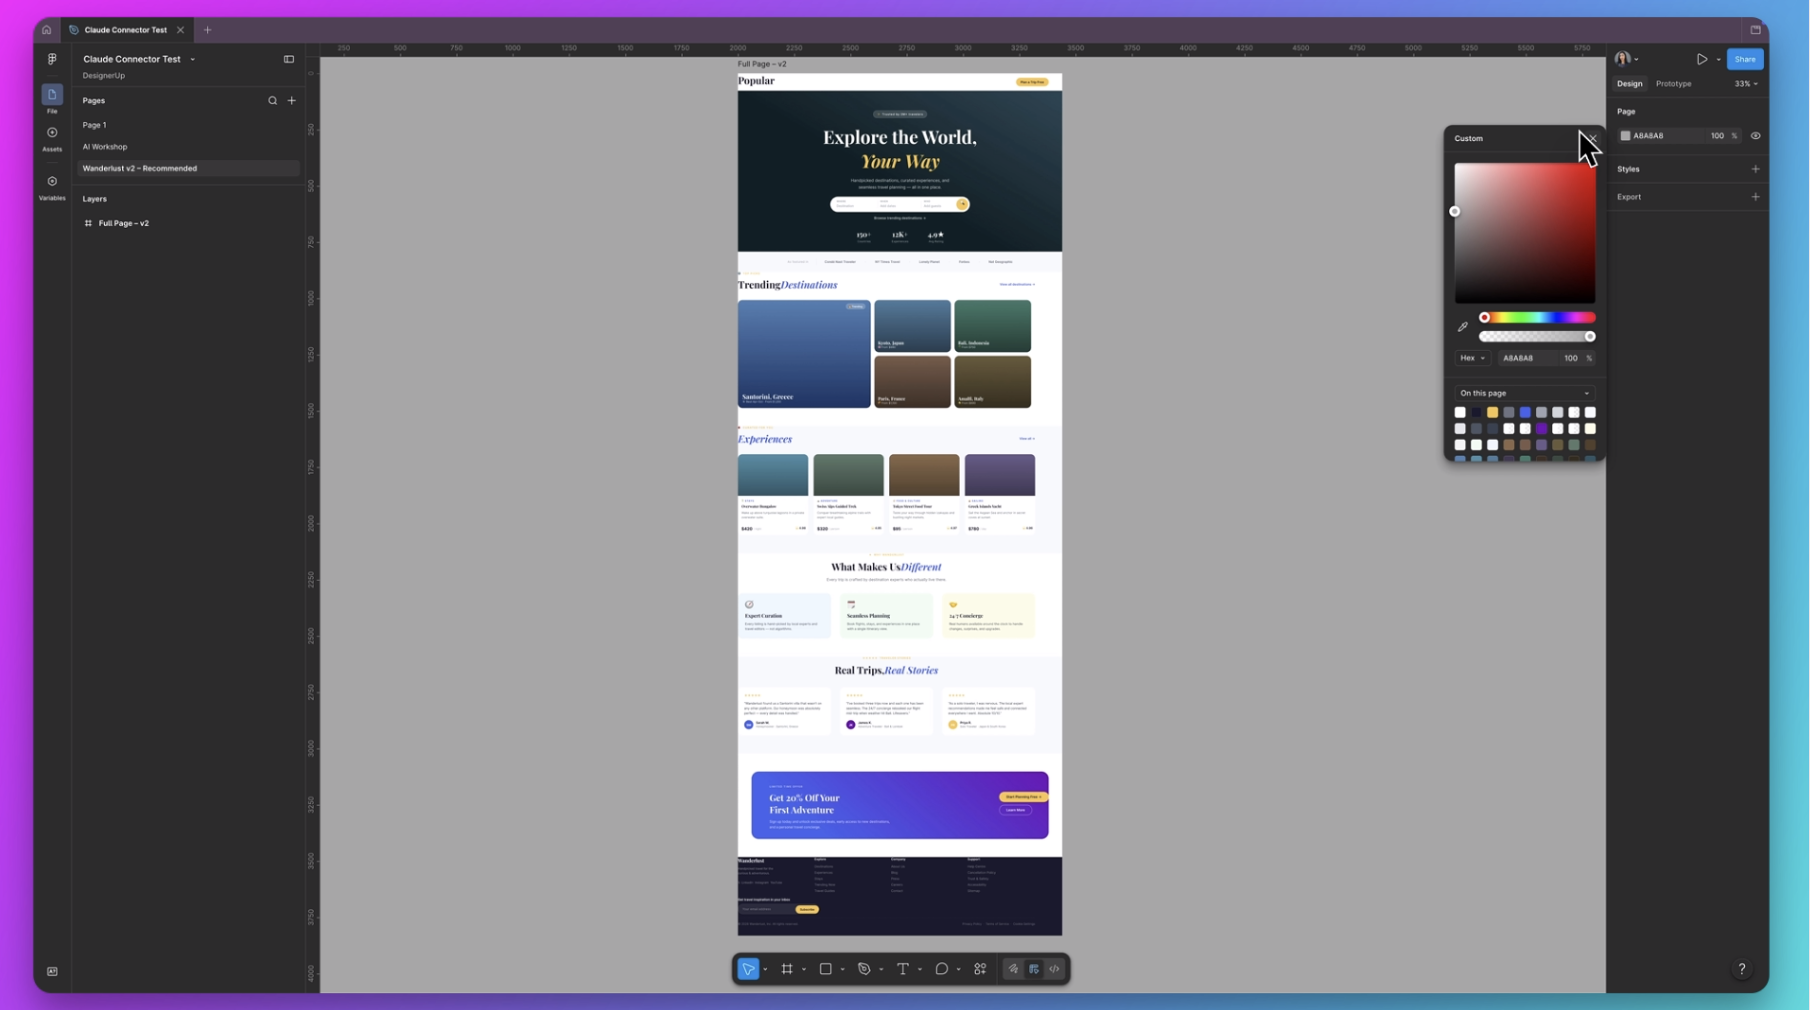
Task: Expand the On this page dropdown
Action: (1524, 393)
